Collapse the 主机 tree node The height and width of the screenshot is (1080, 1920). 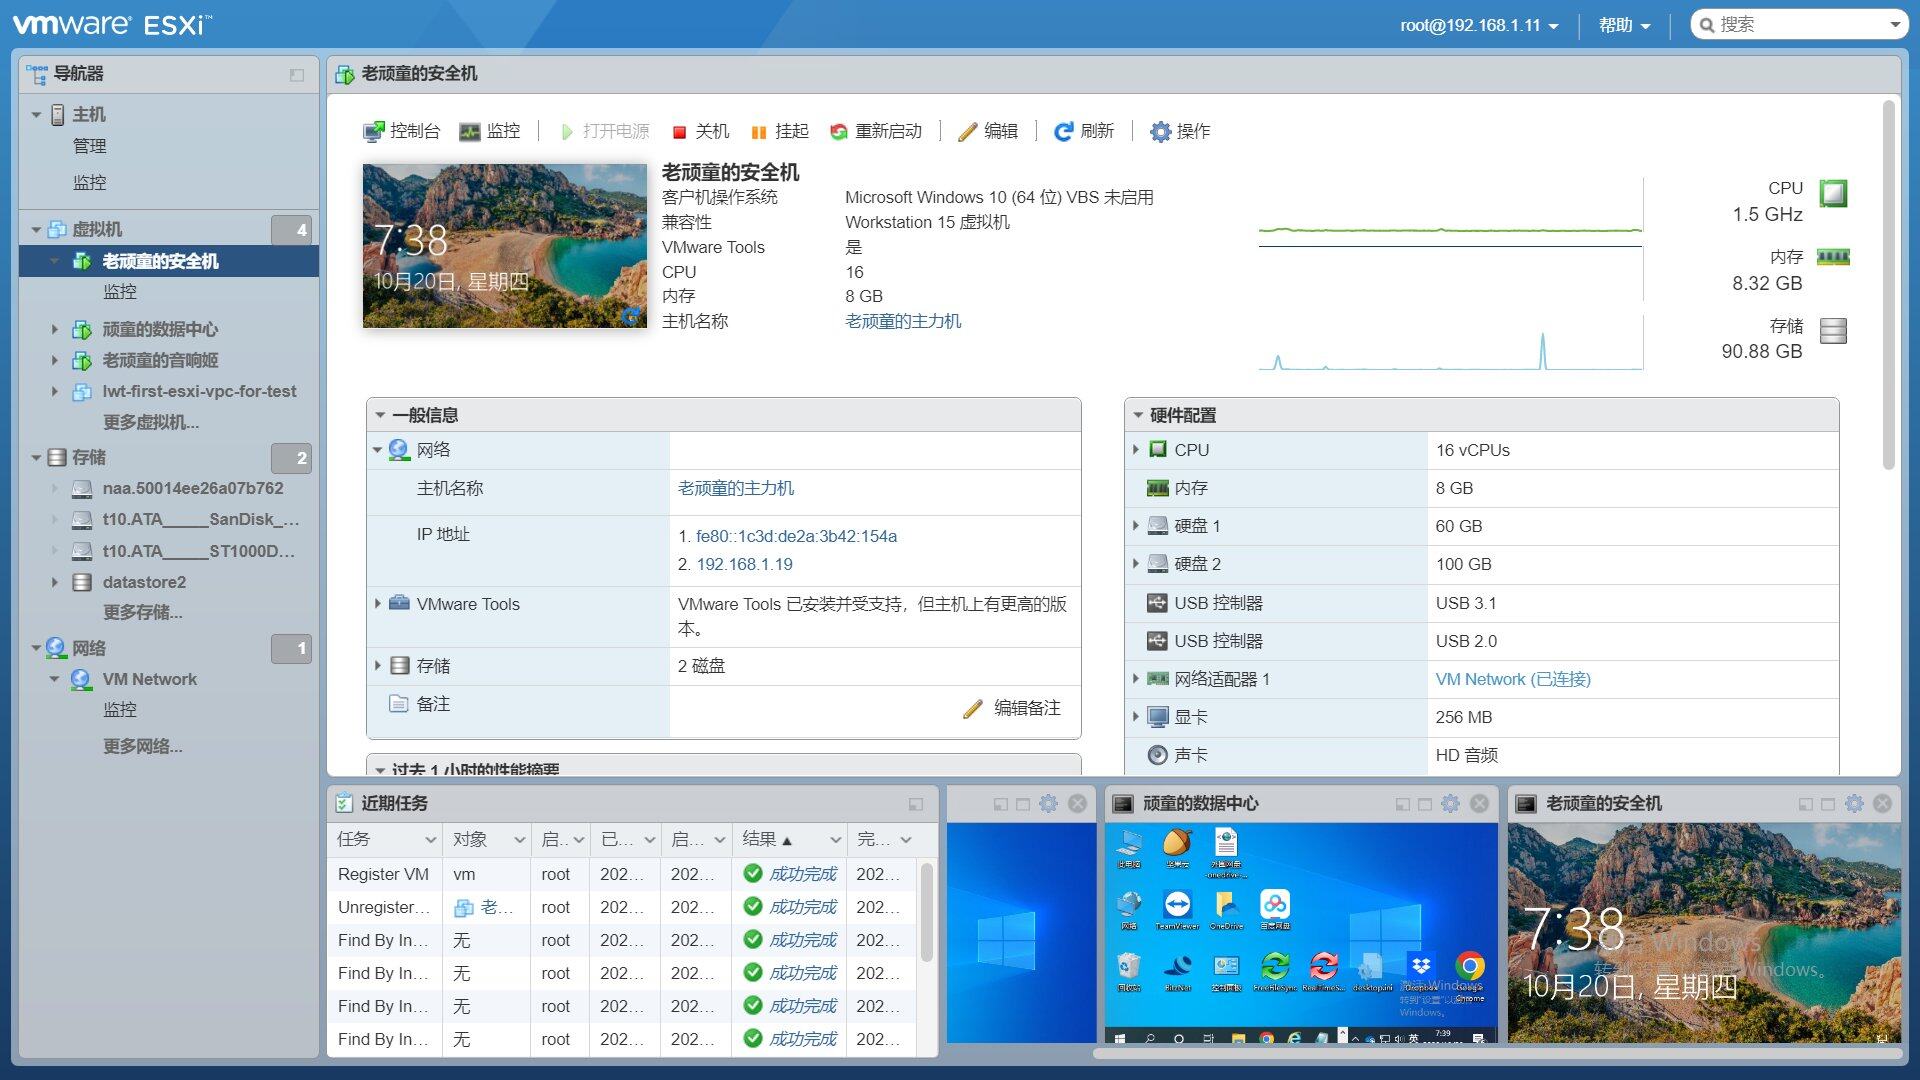(36, 115)
